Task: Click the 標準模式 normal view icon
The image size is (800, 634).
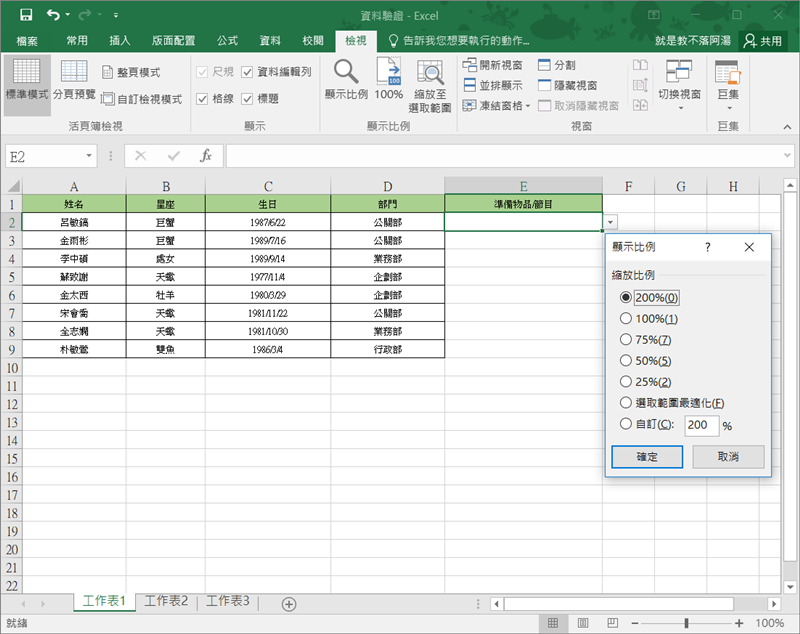Action: pos(26,73)
